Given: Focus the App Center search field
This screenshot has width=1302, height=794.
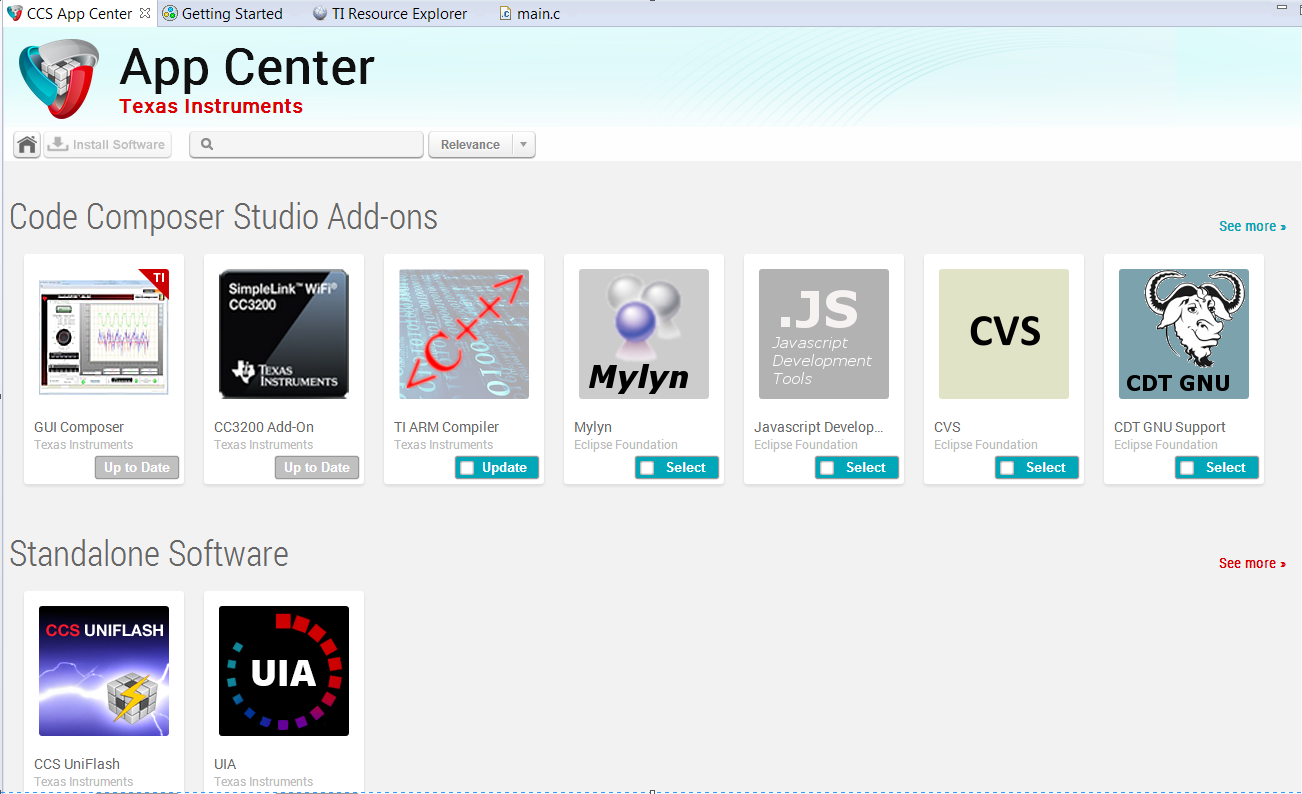Looking at the screenshot, I should tap(307, 145).
